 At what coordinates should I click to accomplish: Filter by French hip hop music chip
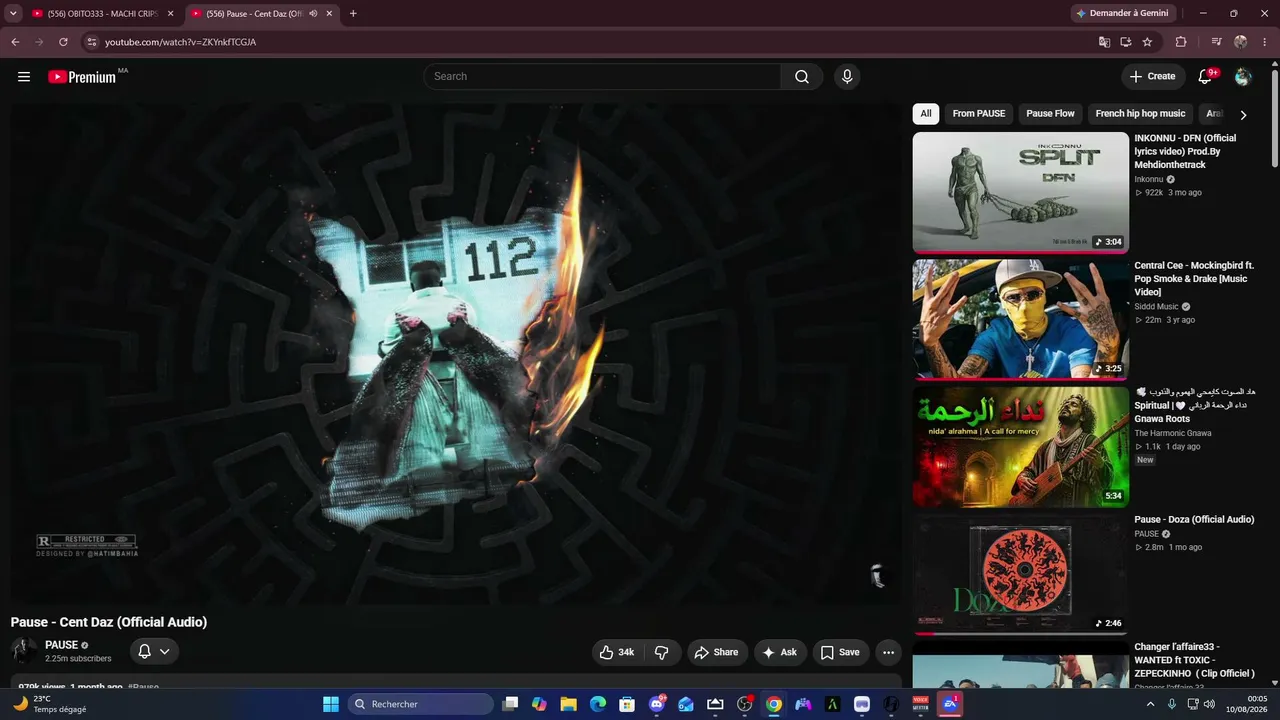(1140, 114)
